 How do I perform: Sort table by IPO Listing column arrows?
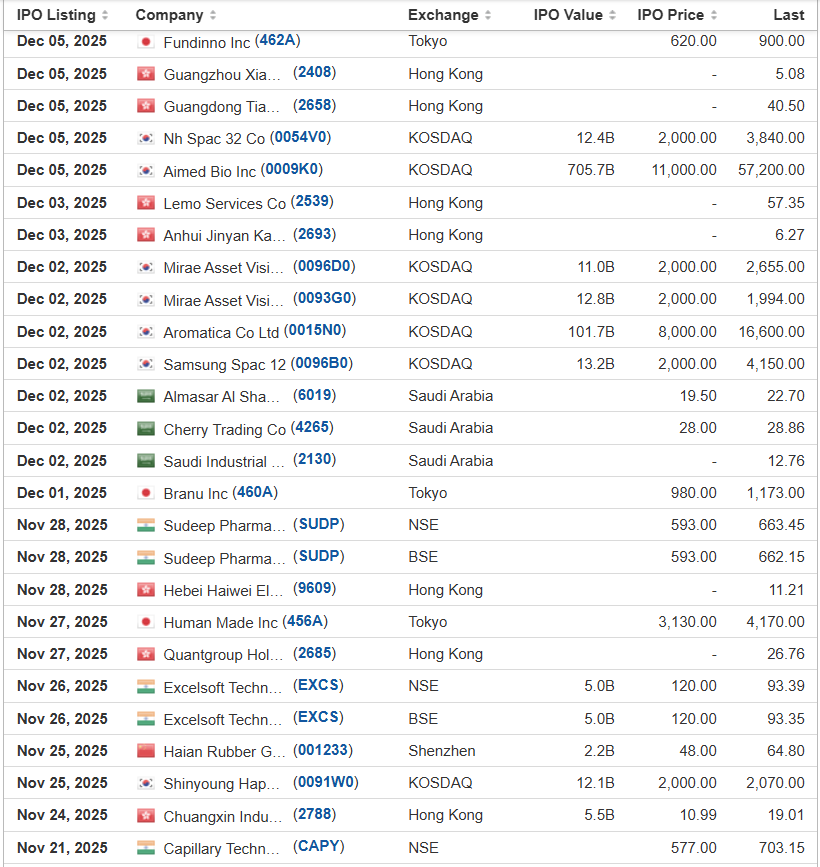(x=105, y=15)
